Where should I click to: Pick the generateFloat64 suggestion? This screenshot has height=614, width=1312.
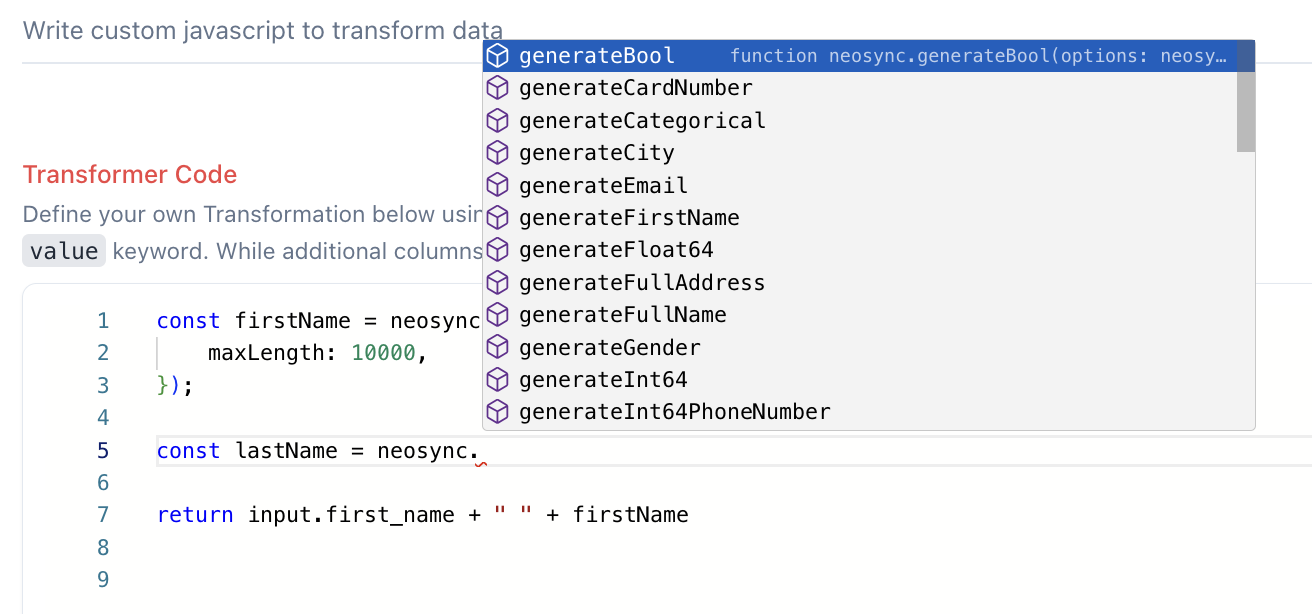pyautogui.click(x=859, y=250)
